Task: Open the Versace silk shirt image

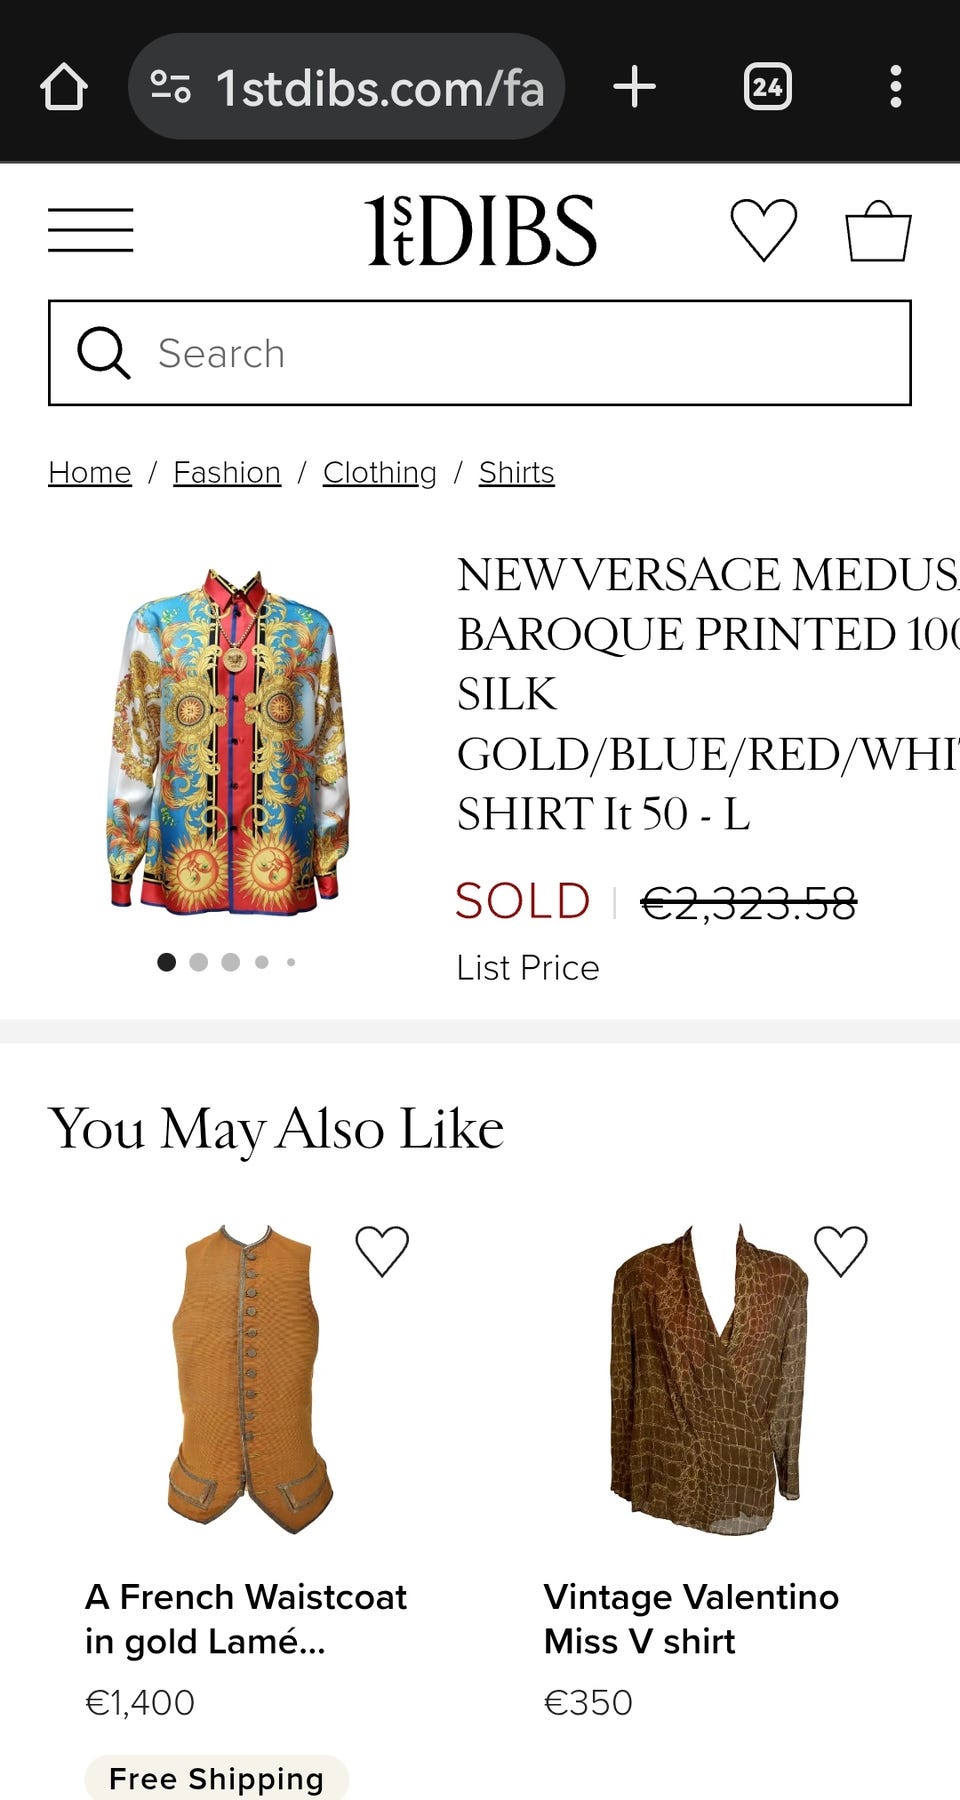Action: (x=229, y=740)
